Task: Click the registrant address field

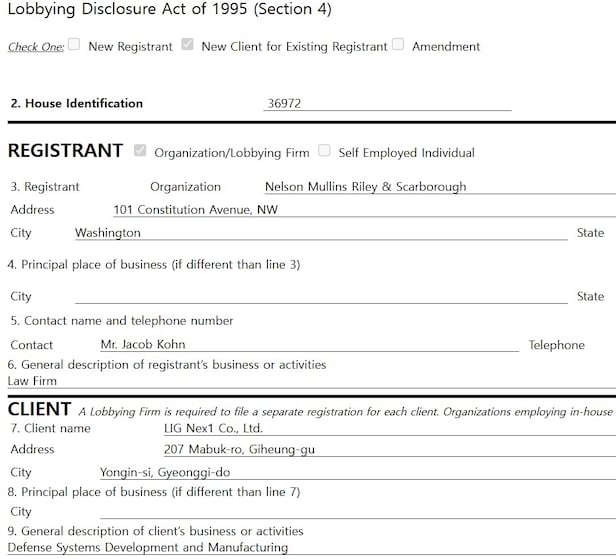Action: pyautogui.click(x=360, y=210)
